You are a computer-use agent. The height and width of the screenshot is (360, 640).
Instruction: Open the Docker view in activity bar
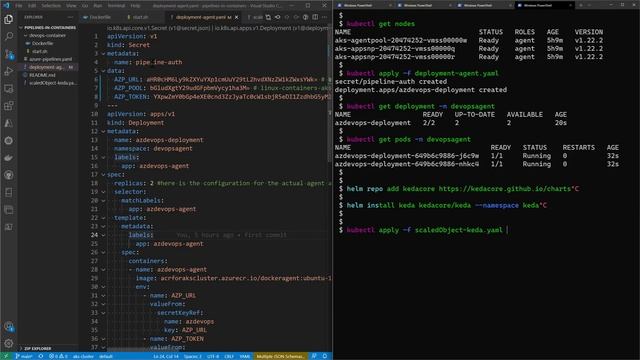9,158
